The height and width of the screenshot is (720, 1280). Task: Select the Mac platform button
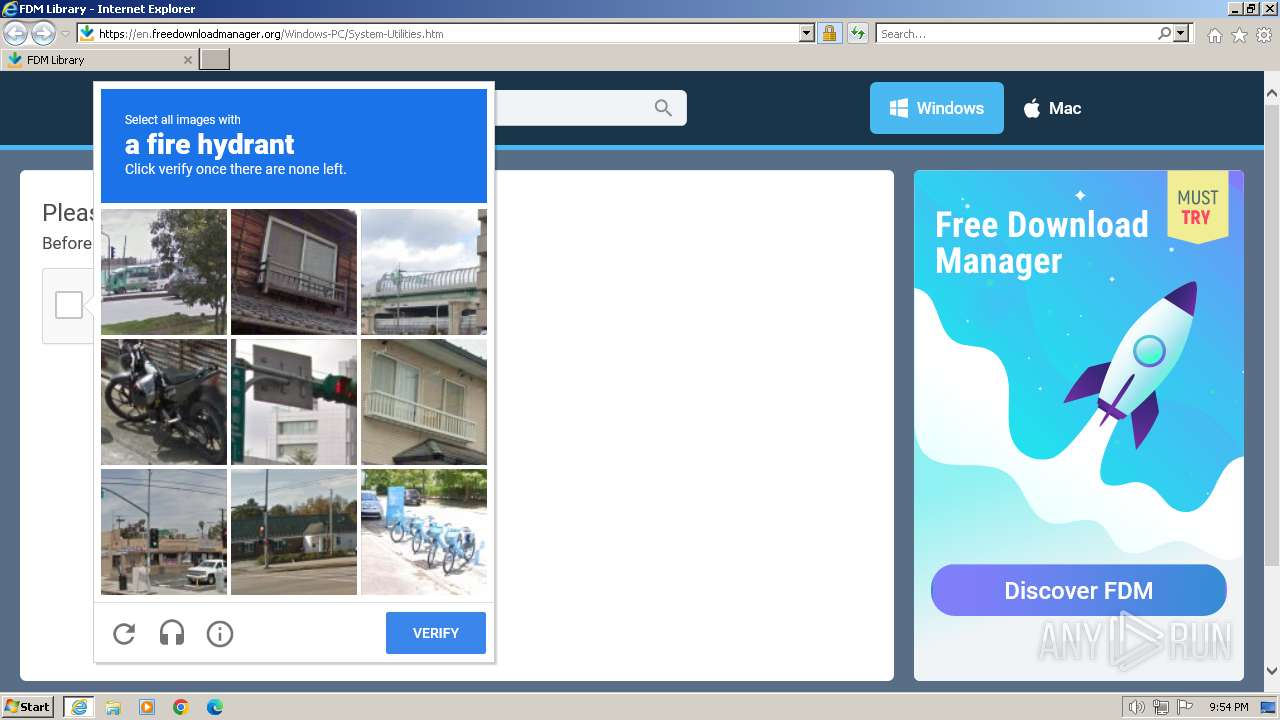coord(1052,108)
